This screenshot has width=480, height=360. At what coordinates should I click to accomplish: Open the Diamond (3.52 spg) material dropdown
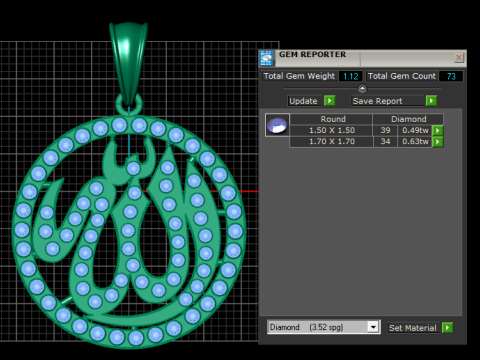click(x=373, y=327)
